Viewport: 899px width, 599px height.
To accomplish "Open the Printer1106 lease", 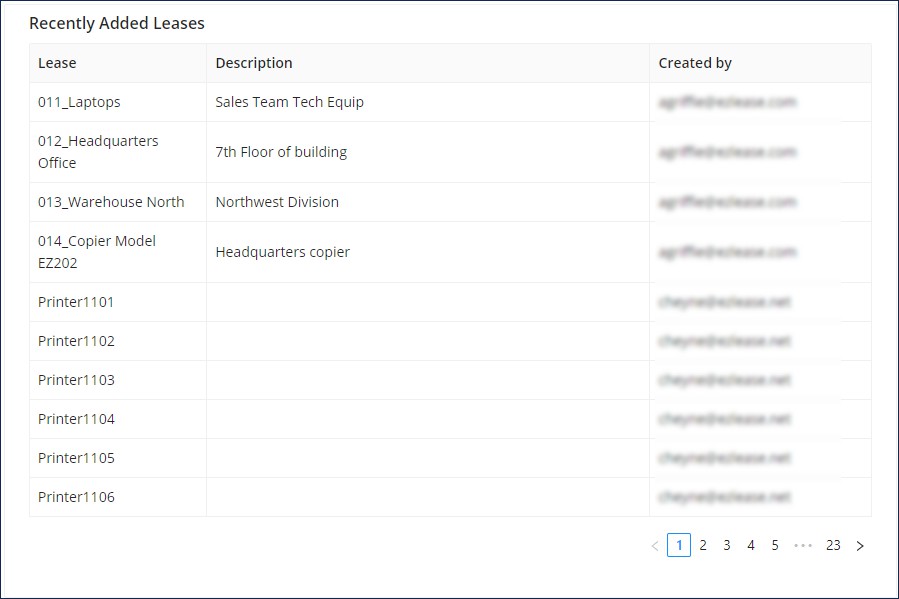I will (x=76, y=497).
